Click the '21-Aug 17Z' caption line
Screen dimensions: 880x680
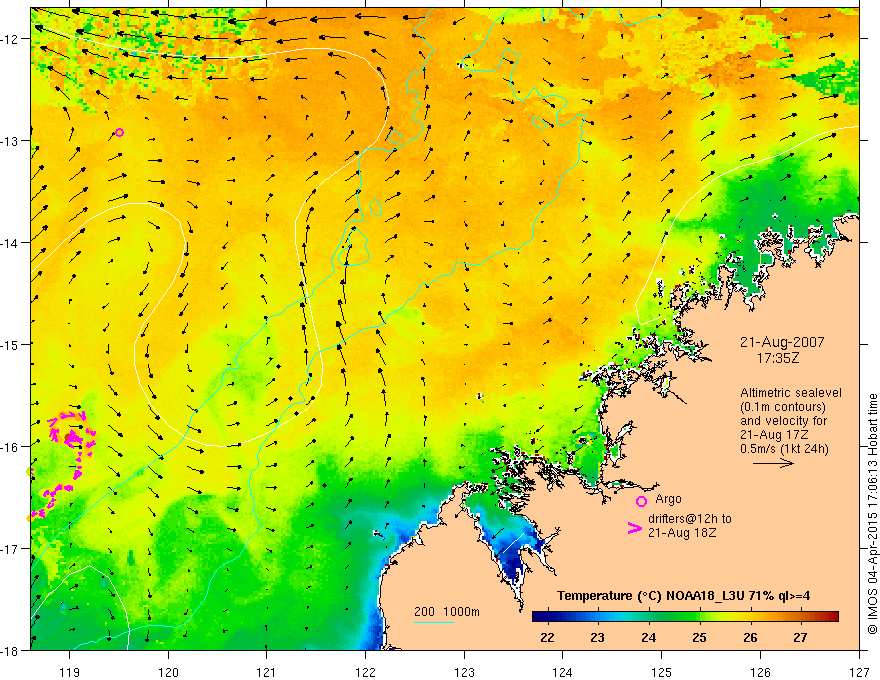pyautogui.click(x=774, y=435)
